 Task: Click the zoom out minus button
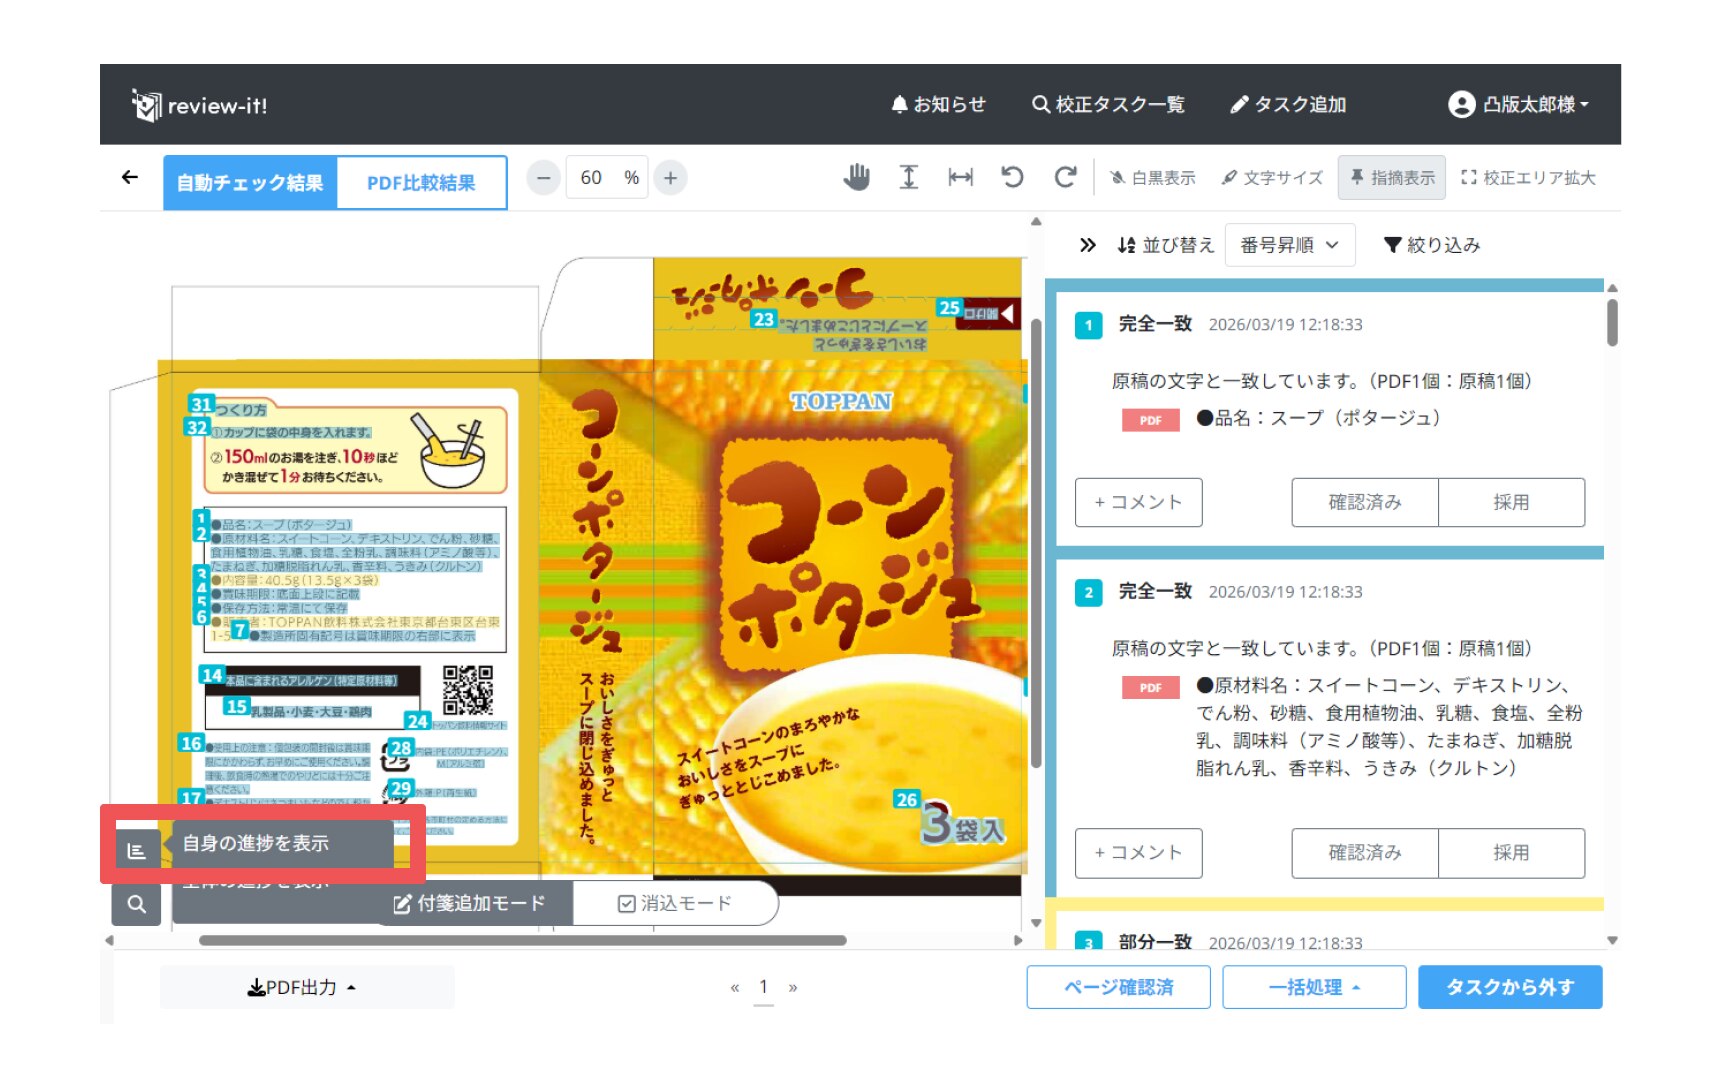coord(543,178)
